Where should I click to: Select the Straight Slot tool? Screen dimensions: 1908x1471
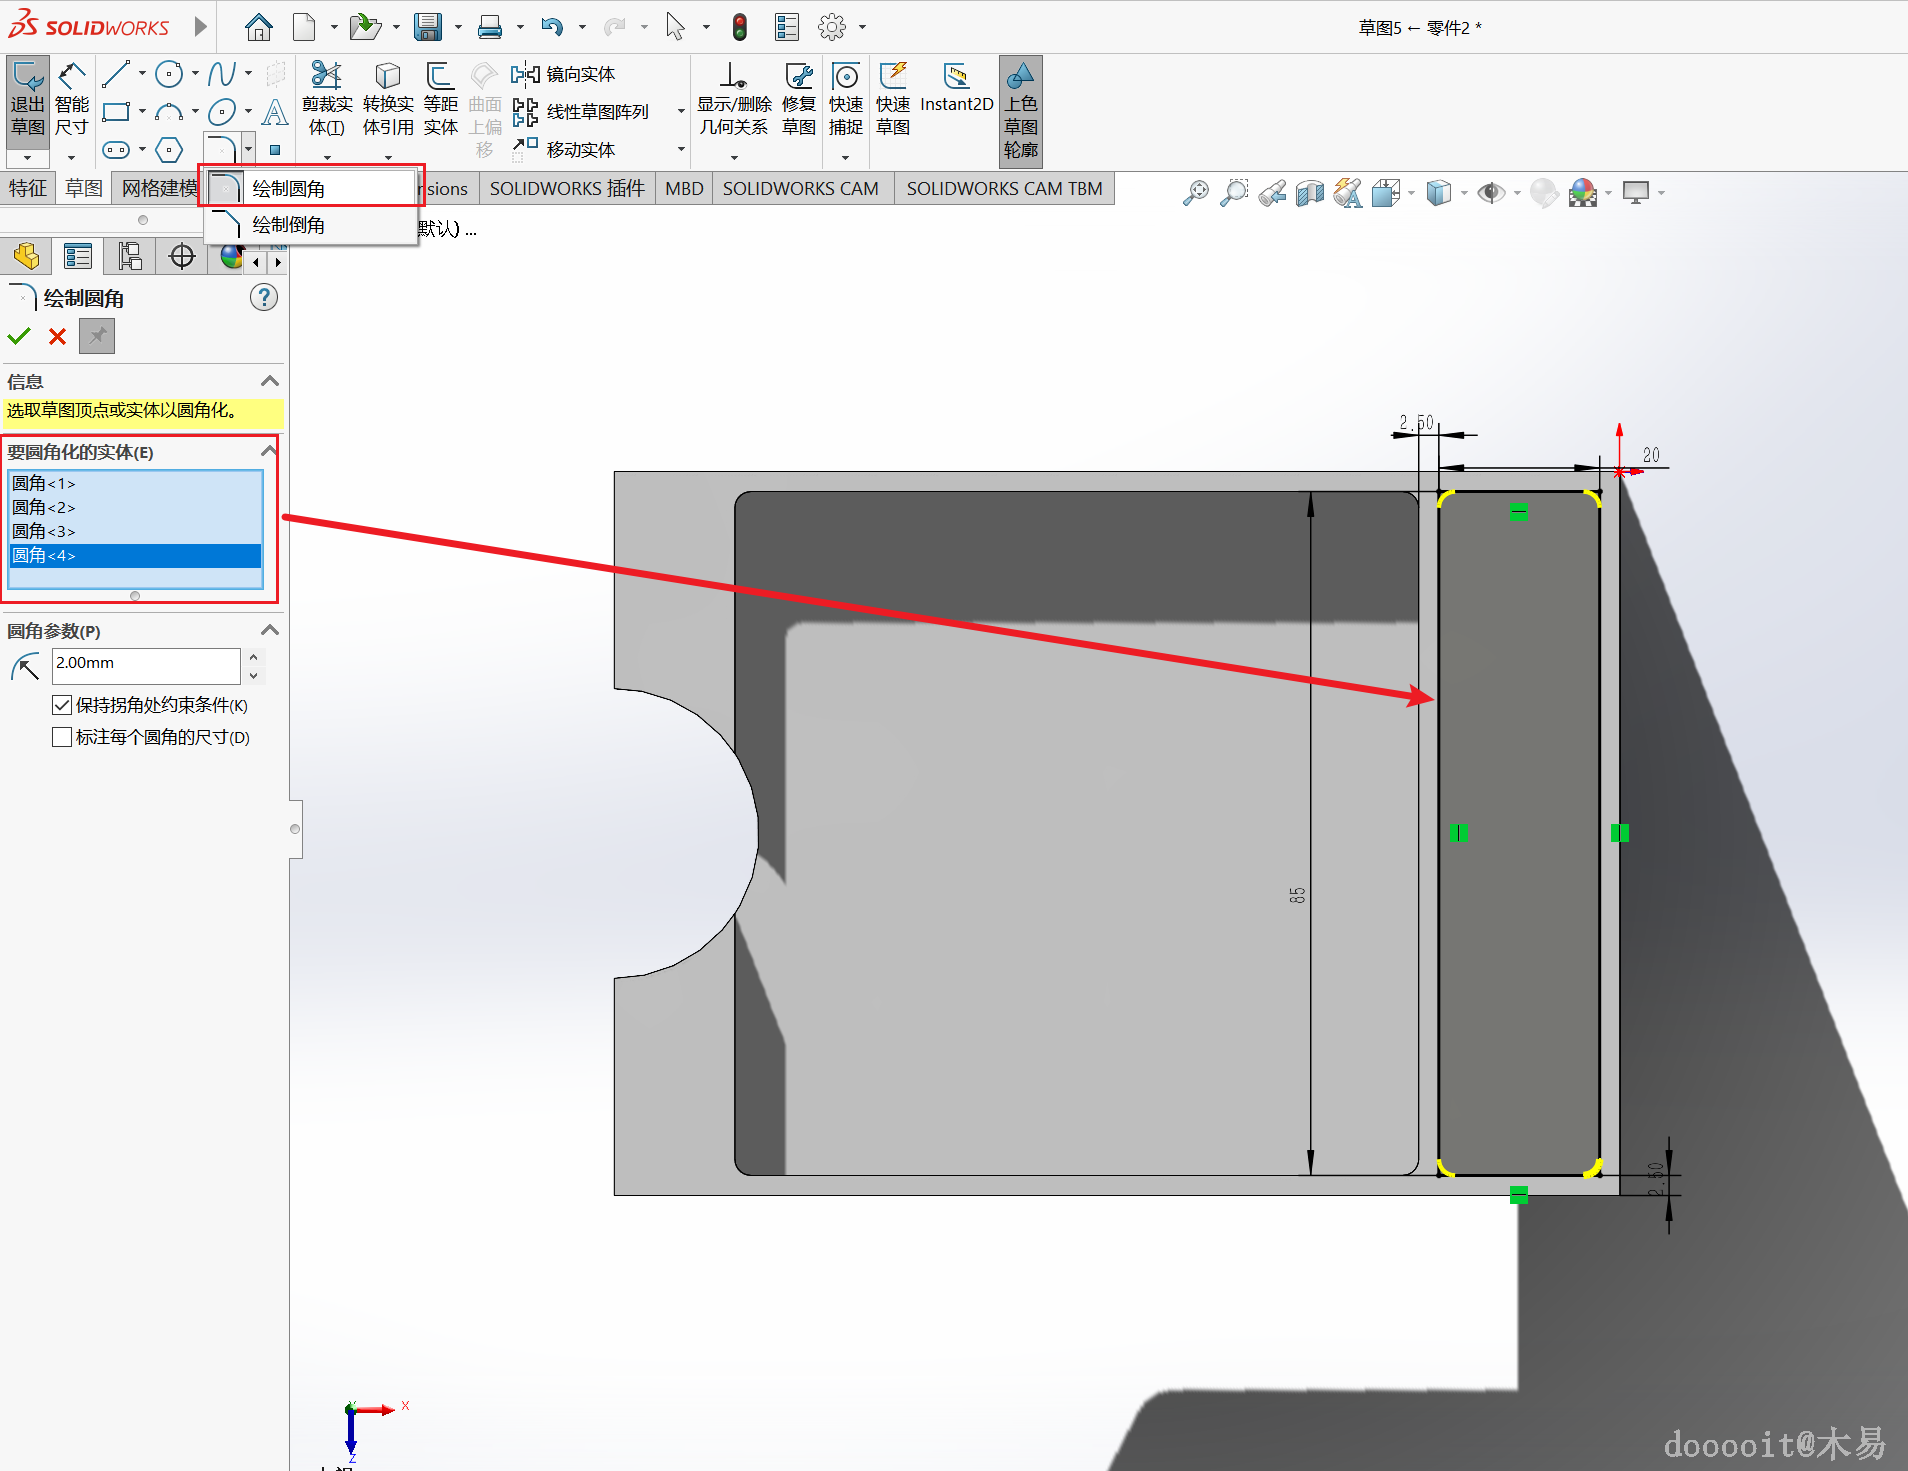116,150
